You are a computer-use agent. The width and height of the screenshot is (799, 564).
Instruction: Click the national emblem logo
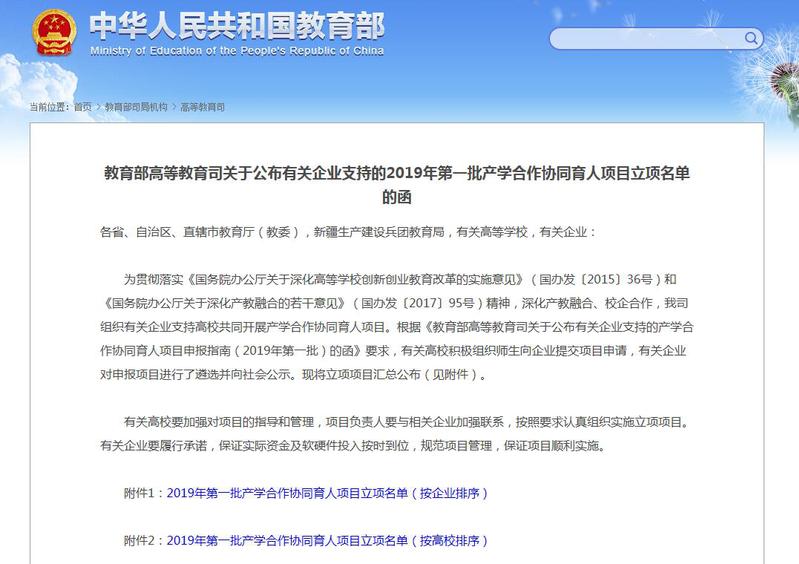click(x=54, y=33)
